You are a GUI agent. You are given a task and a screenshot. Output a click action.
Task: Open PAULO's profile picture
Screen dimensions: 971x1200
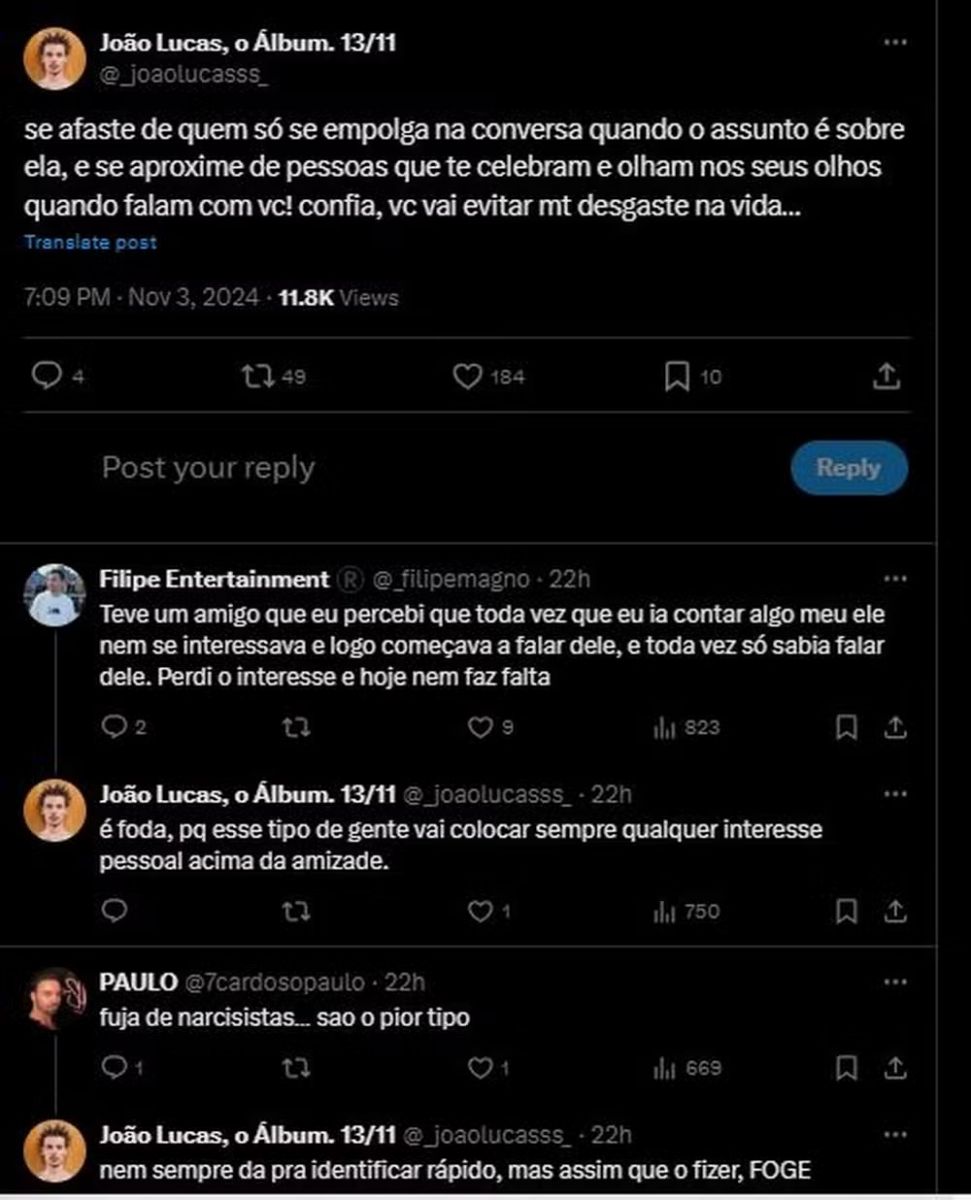coord(54,998)
